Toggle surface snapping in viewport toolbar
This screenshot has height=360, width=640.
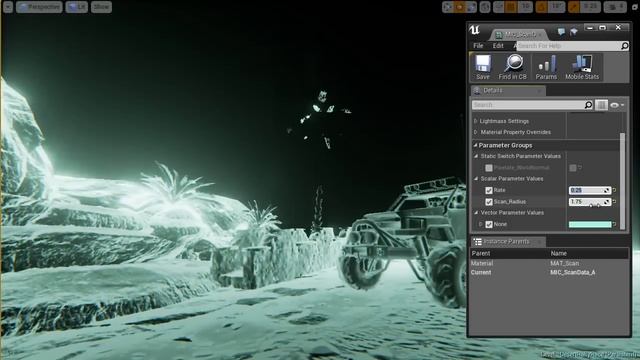pyautogui.click(x=498, y=7)
